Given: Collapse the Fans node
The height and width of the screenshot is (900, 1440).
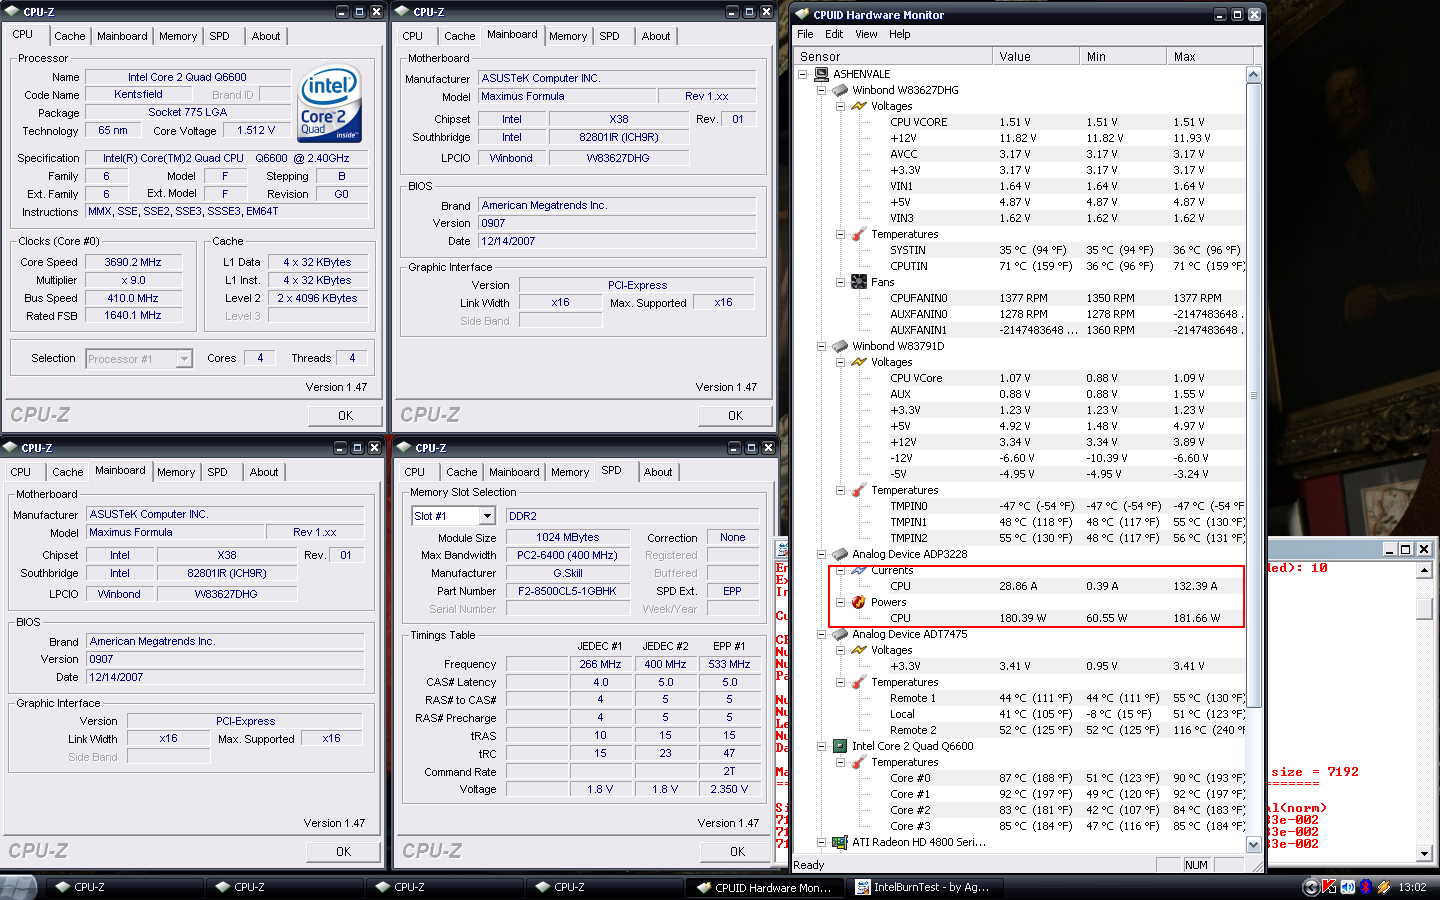Looking at the screenshot, I should [x=840, y=282].
